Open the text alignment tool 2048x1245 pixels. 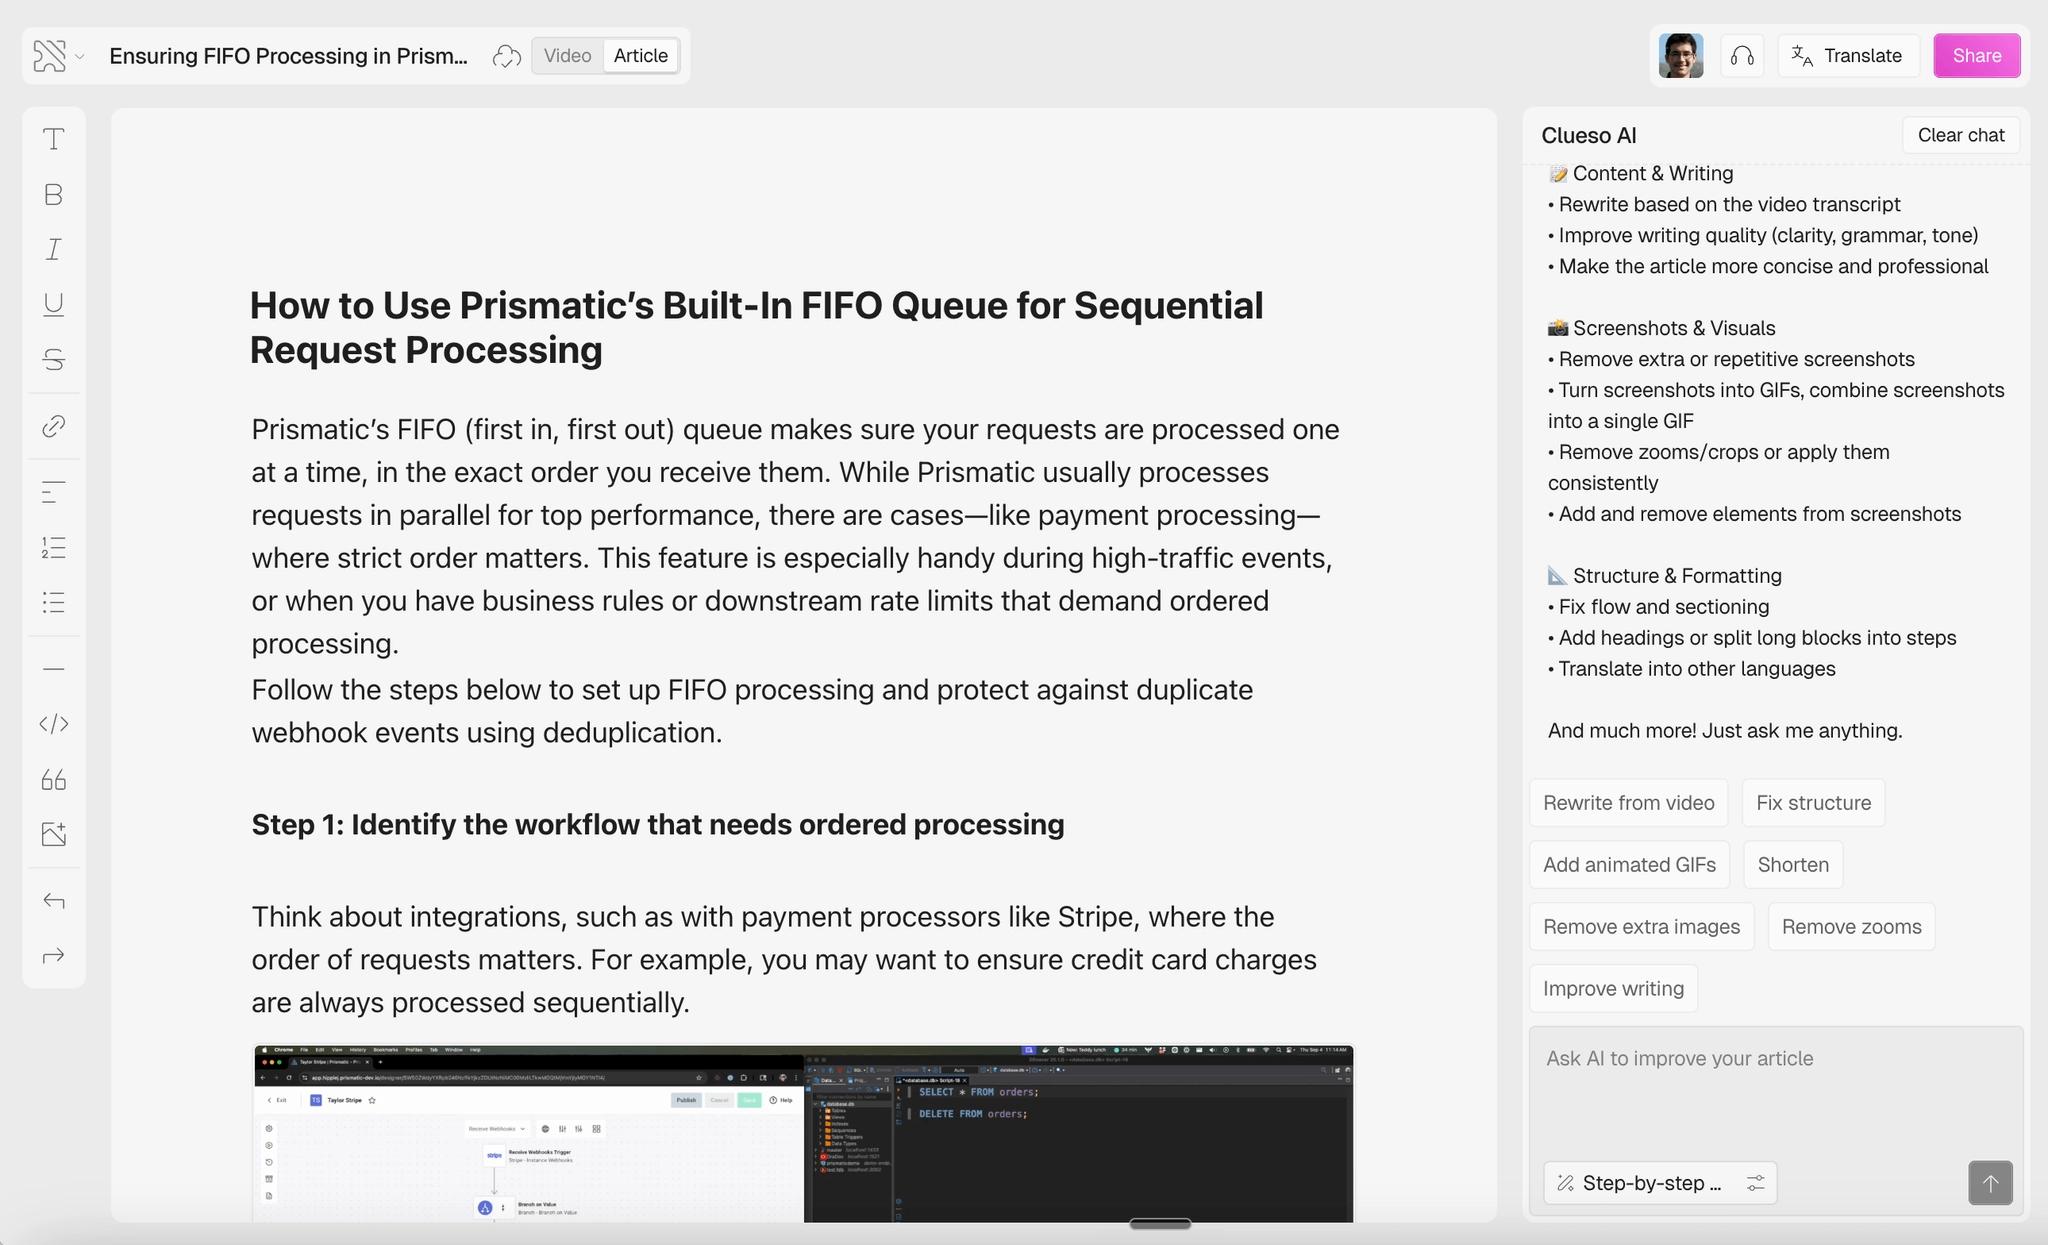[x=54, y=492]
